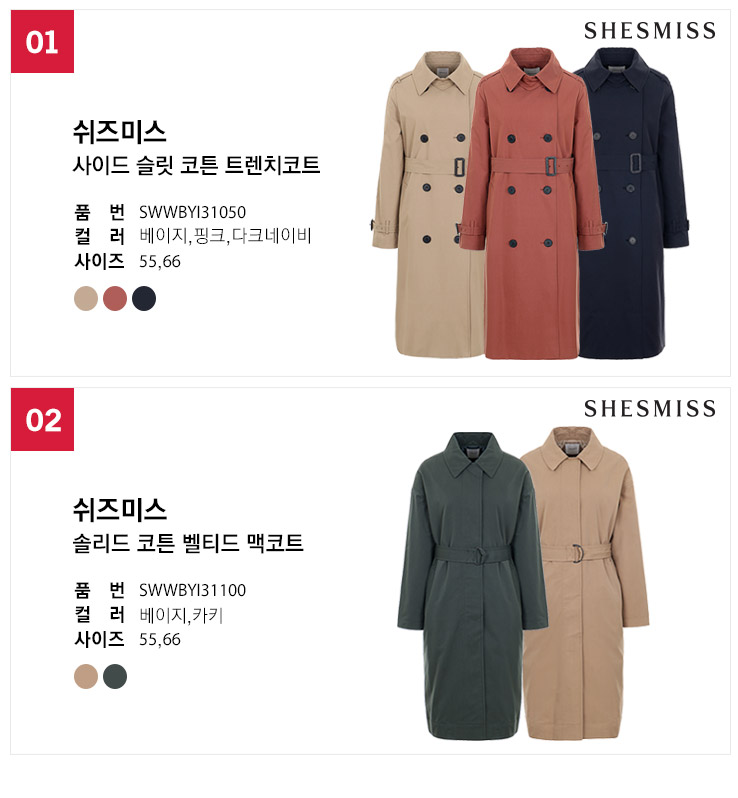Click the SHESMISS logo in second card
The image size is (738, 798).
point(649,409)
